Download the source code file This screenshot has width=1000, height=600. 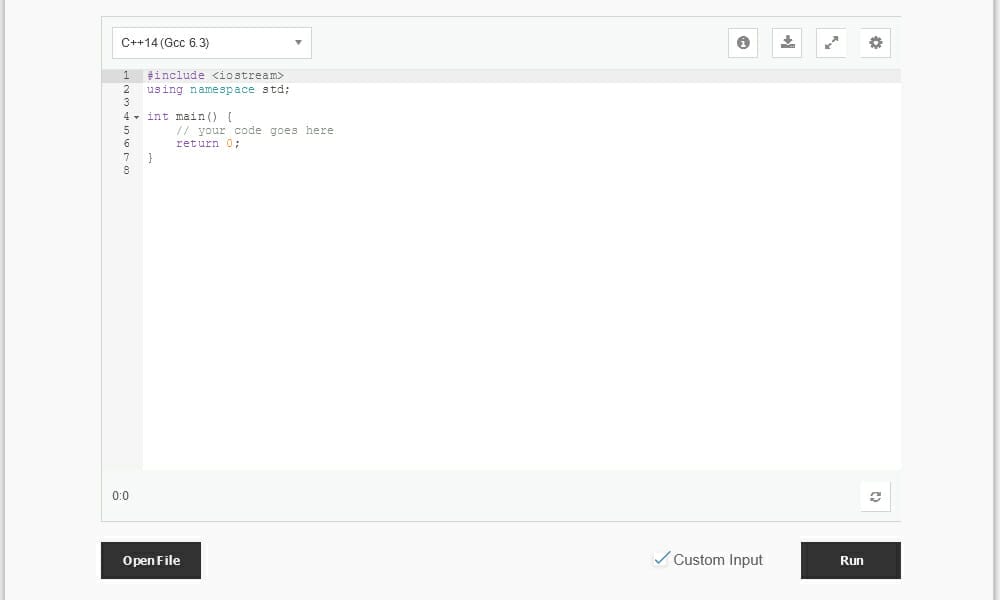(787, 42)
